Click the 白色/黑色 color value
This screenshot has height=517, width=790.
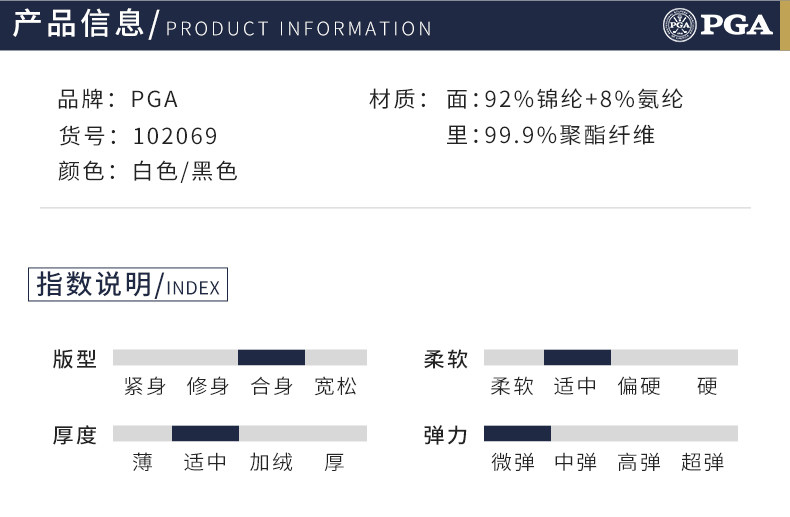point(185,172)
